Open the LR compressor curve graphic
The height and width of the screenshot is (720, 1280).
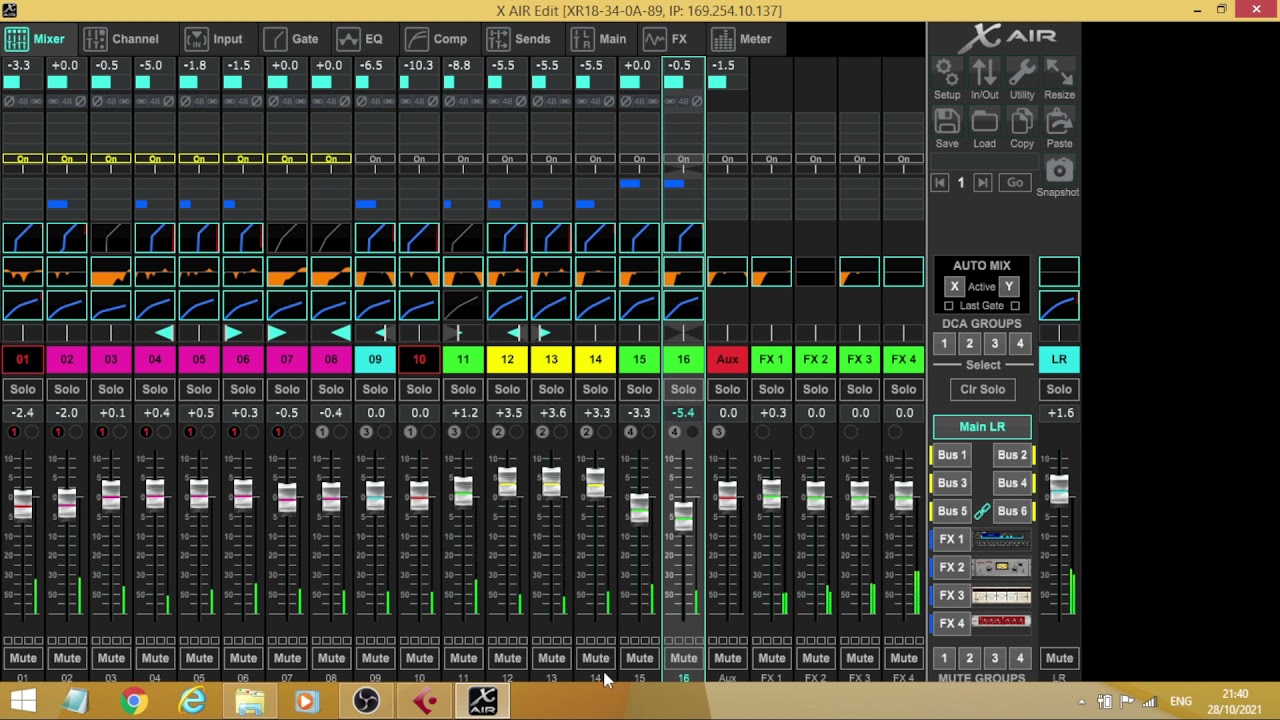tap(1059, 306)
